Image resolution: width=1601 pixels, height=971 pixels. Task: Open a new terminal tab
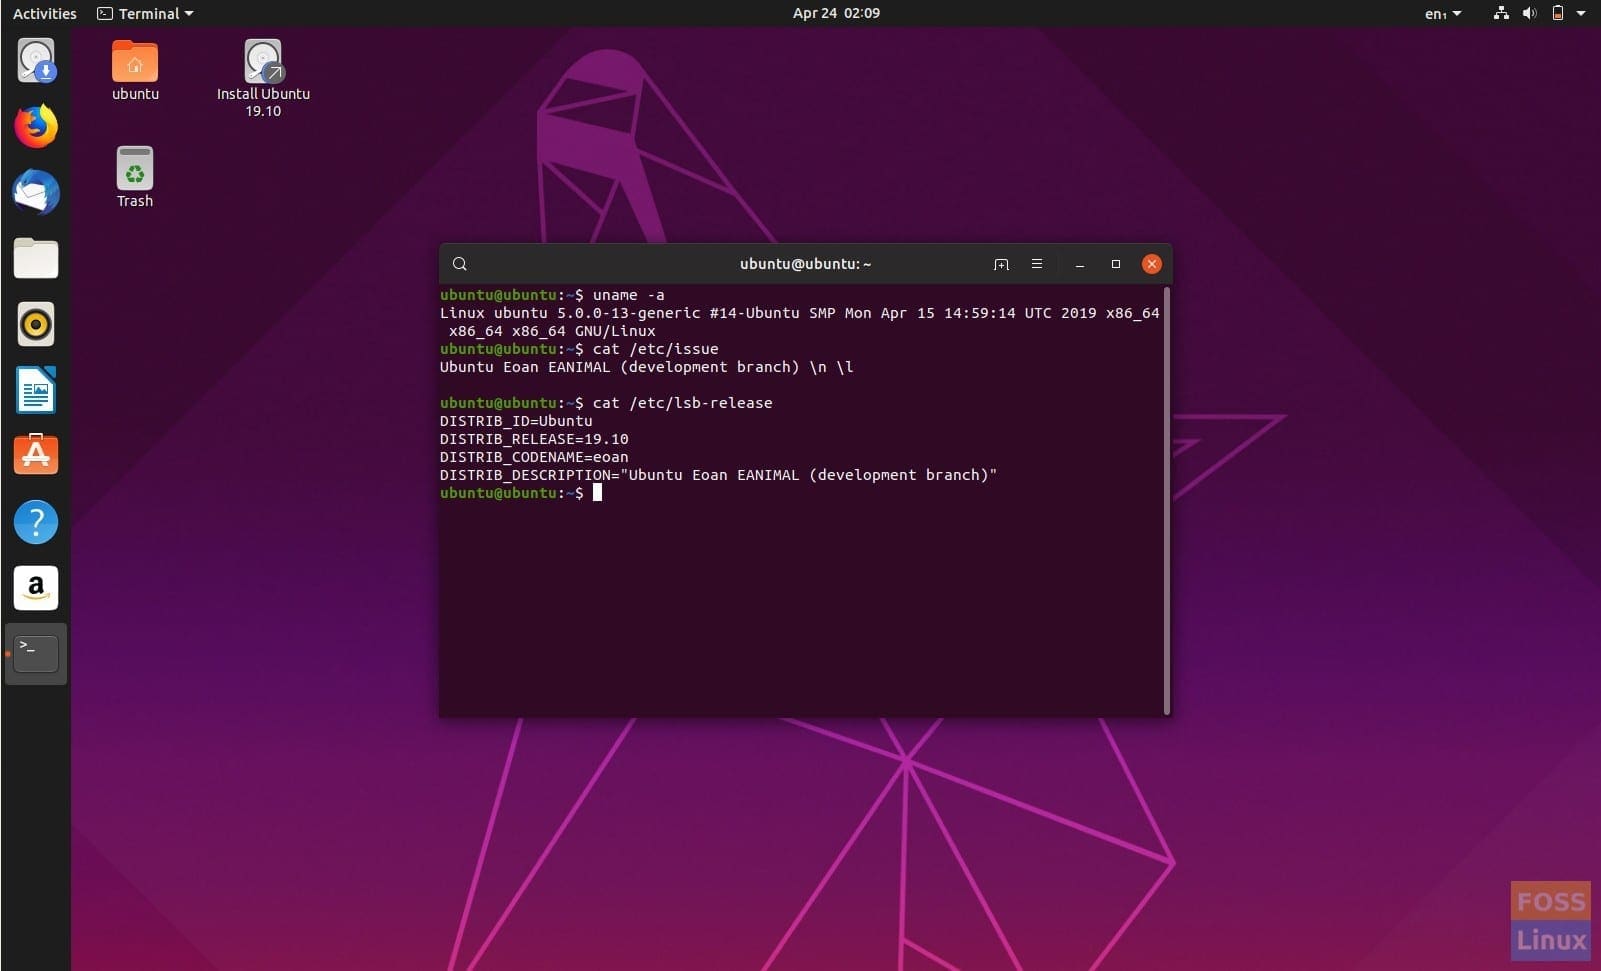pos(1001,264)
